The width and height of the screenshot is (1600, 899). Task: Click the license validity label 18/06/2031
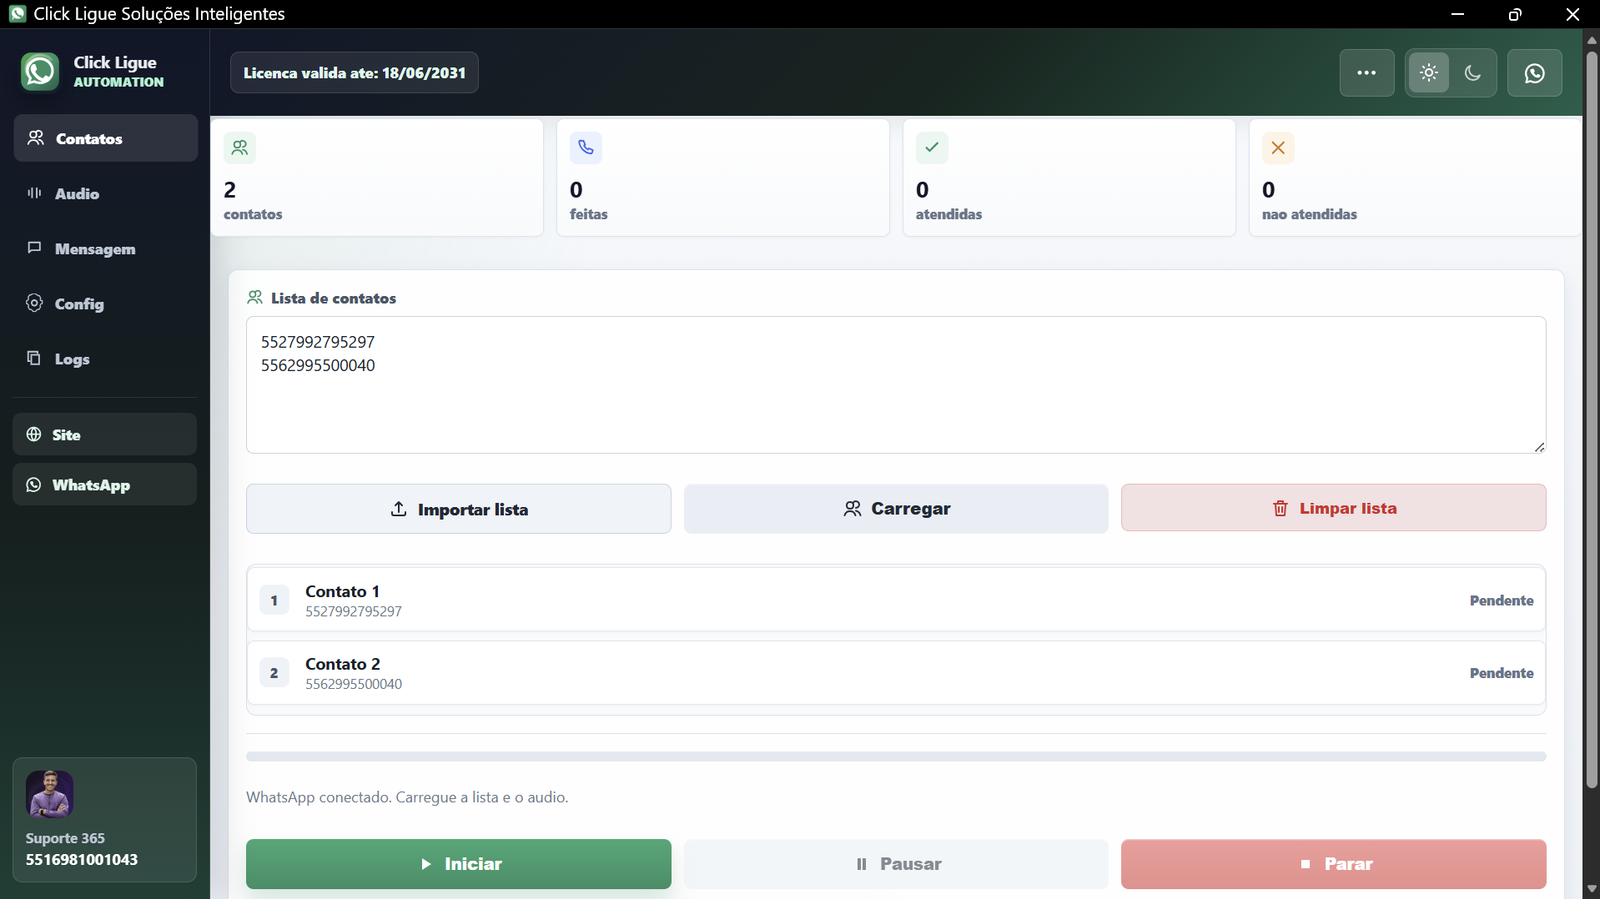[355, 73]
